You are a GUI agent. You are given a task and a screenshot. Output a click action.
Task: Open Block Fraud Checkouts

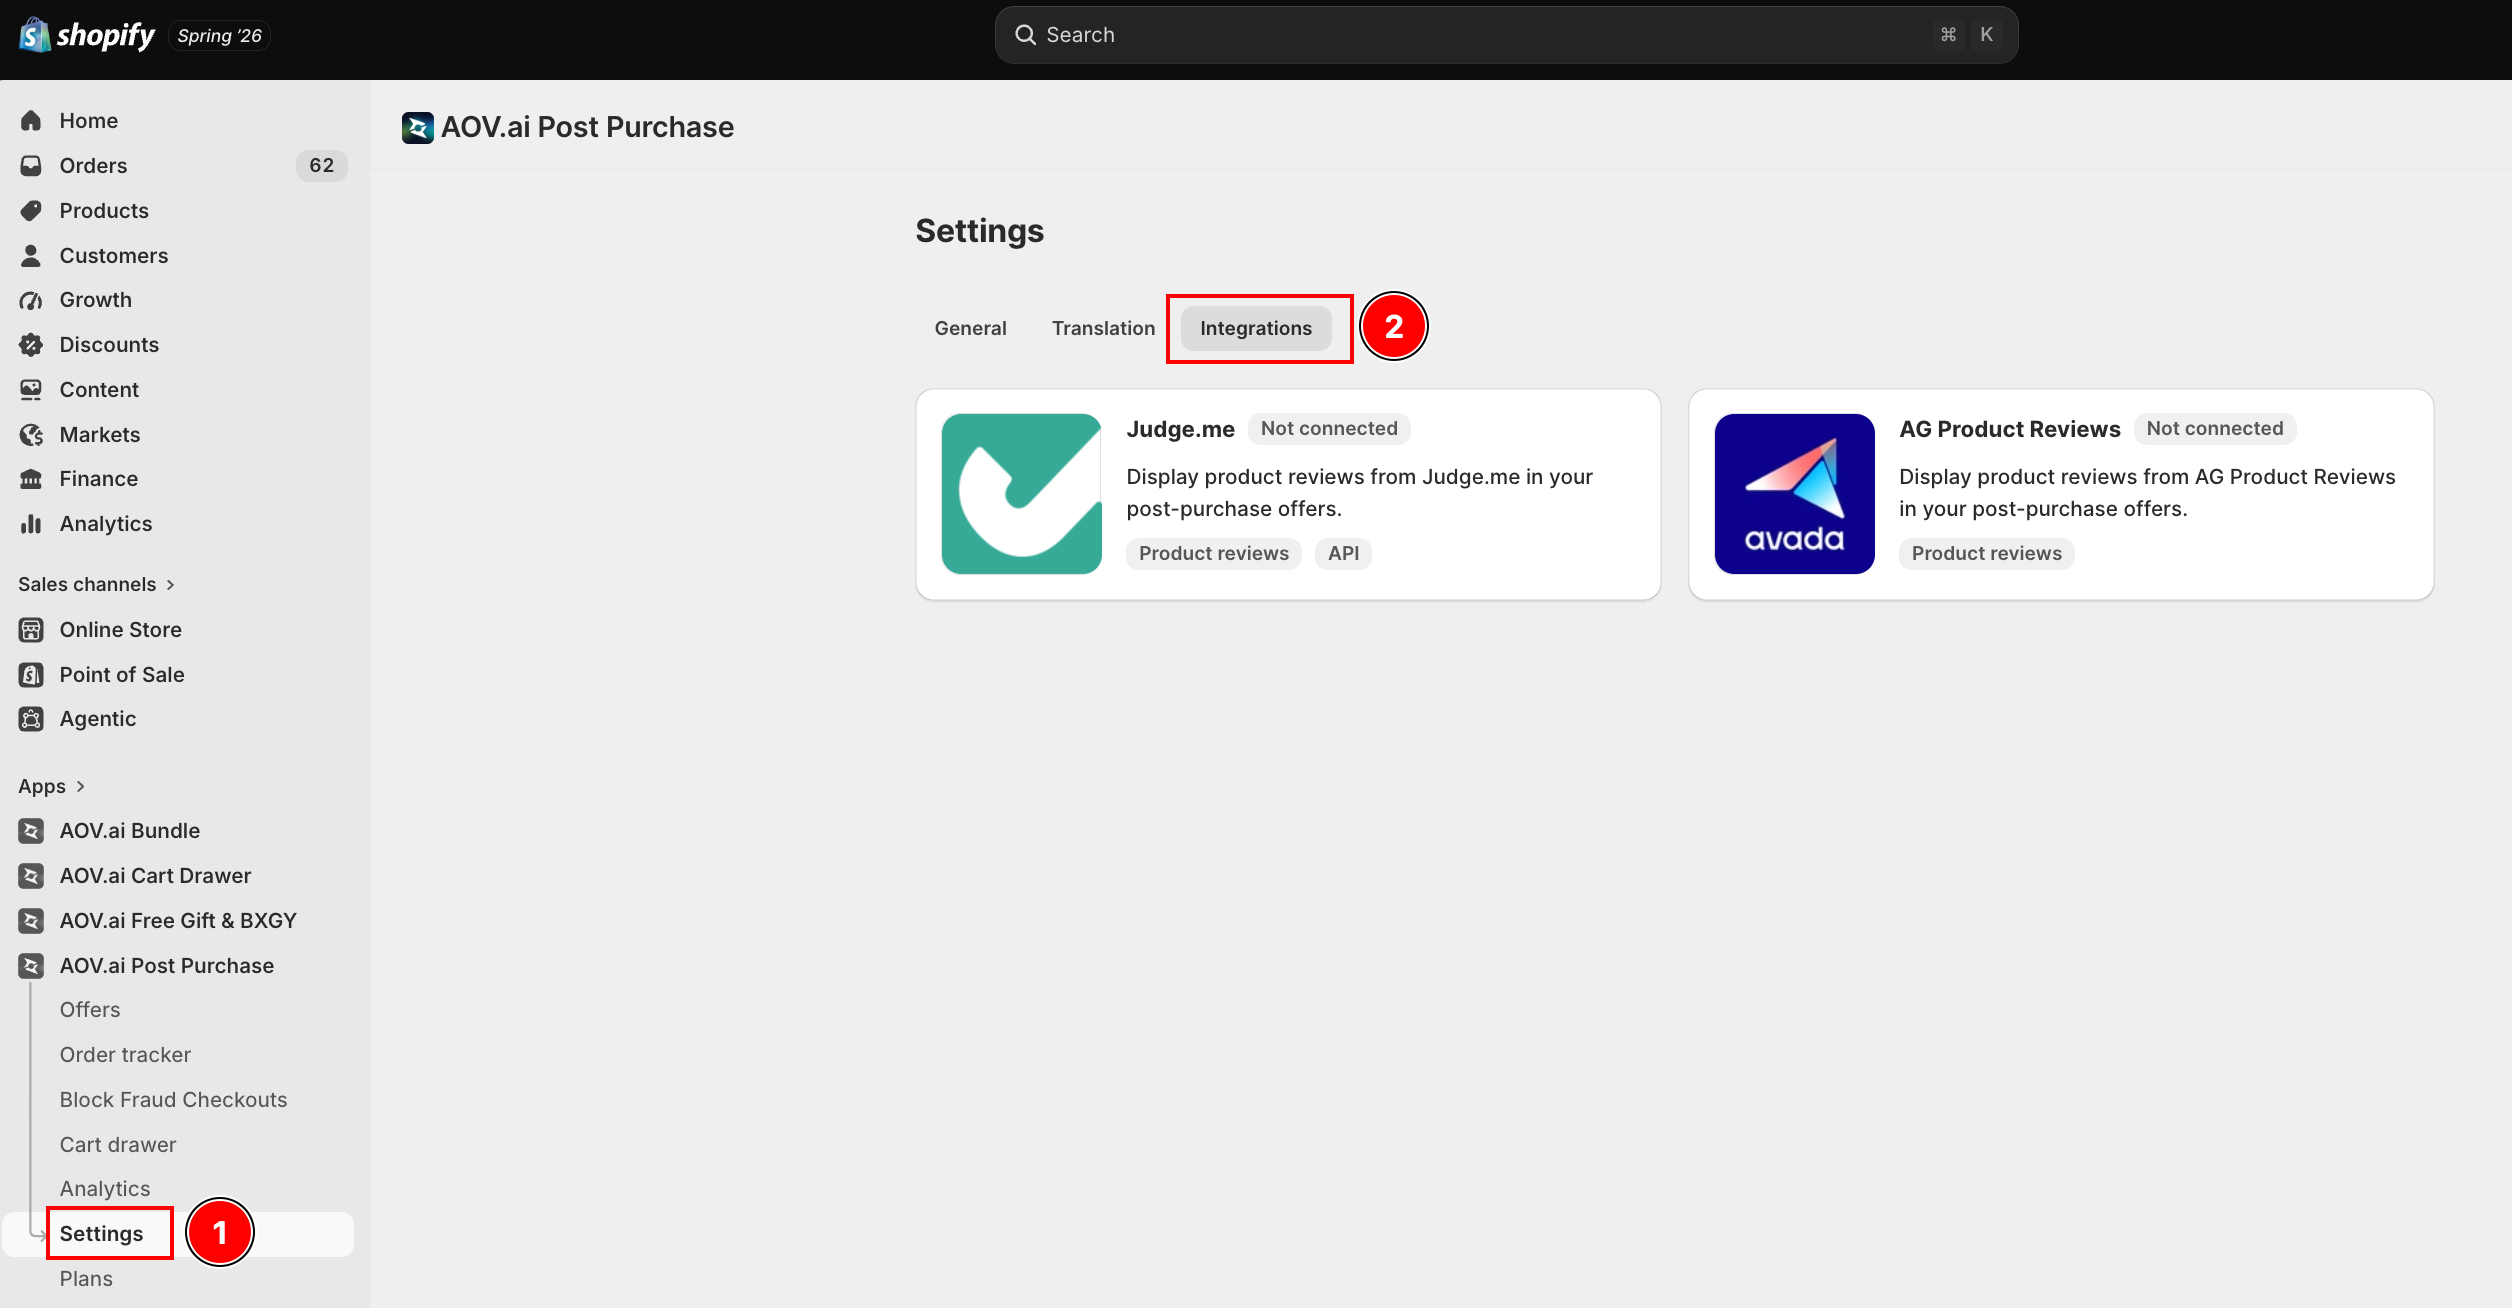pos(173,1100)
